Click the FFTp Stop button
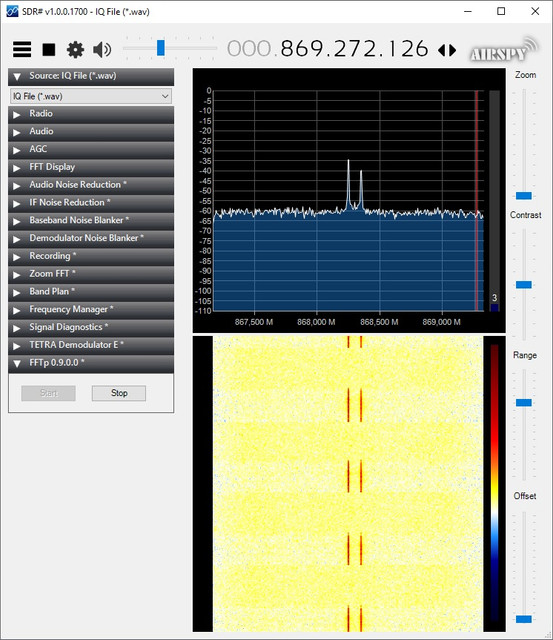553x640 pixels. pyautogui.click(x=119, y=393)
